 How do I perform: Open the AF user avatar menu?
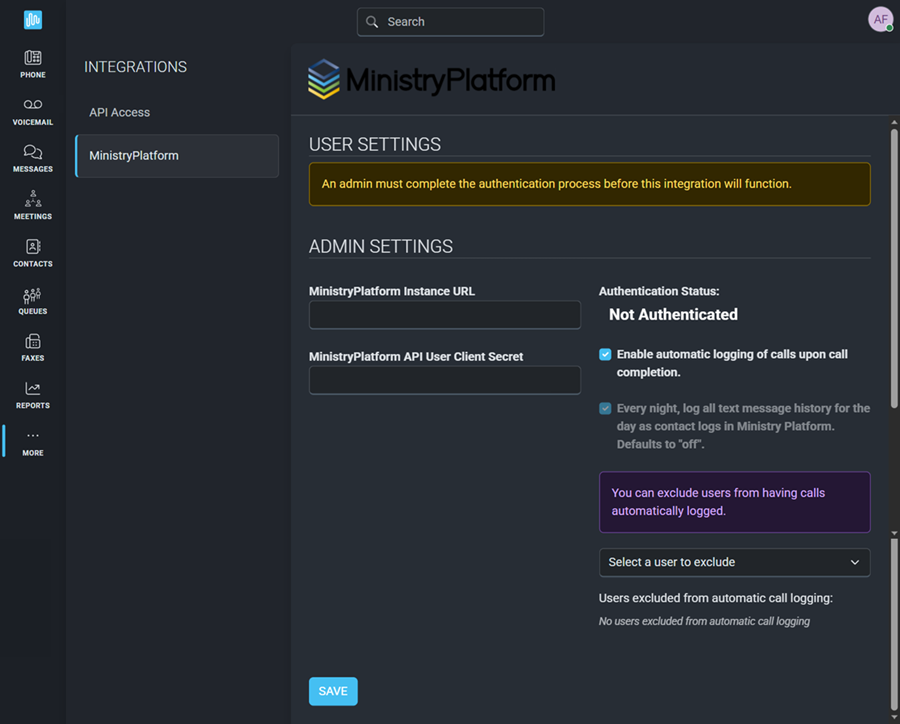pyautogui.click(x=880, y=20)
